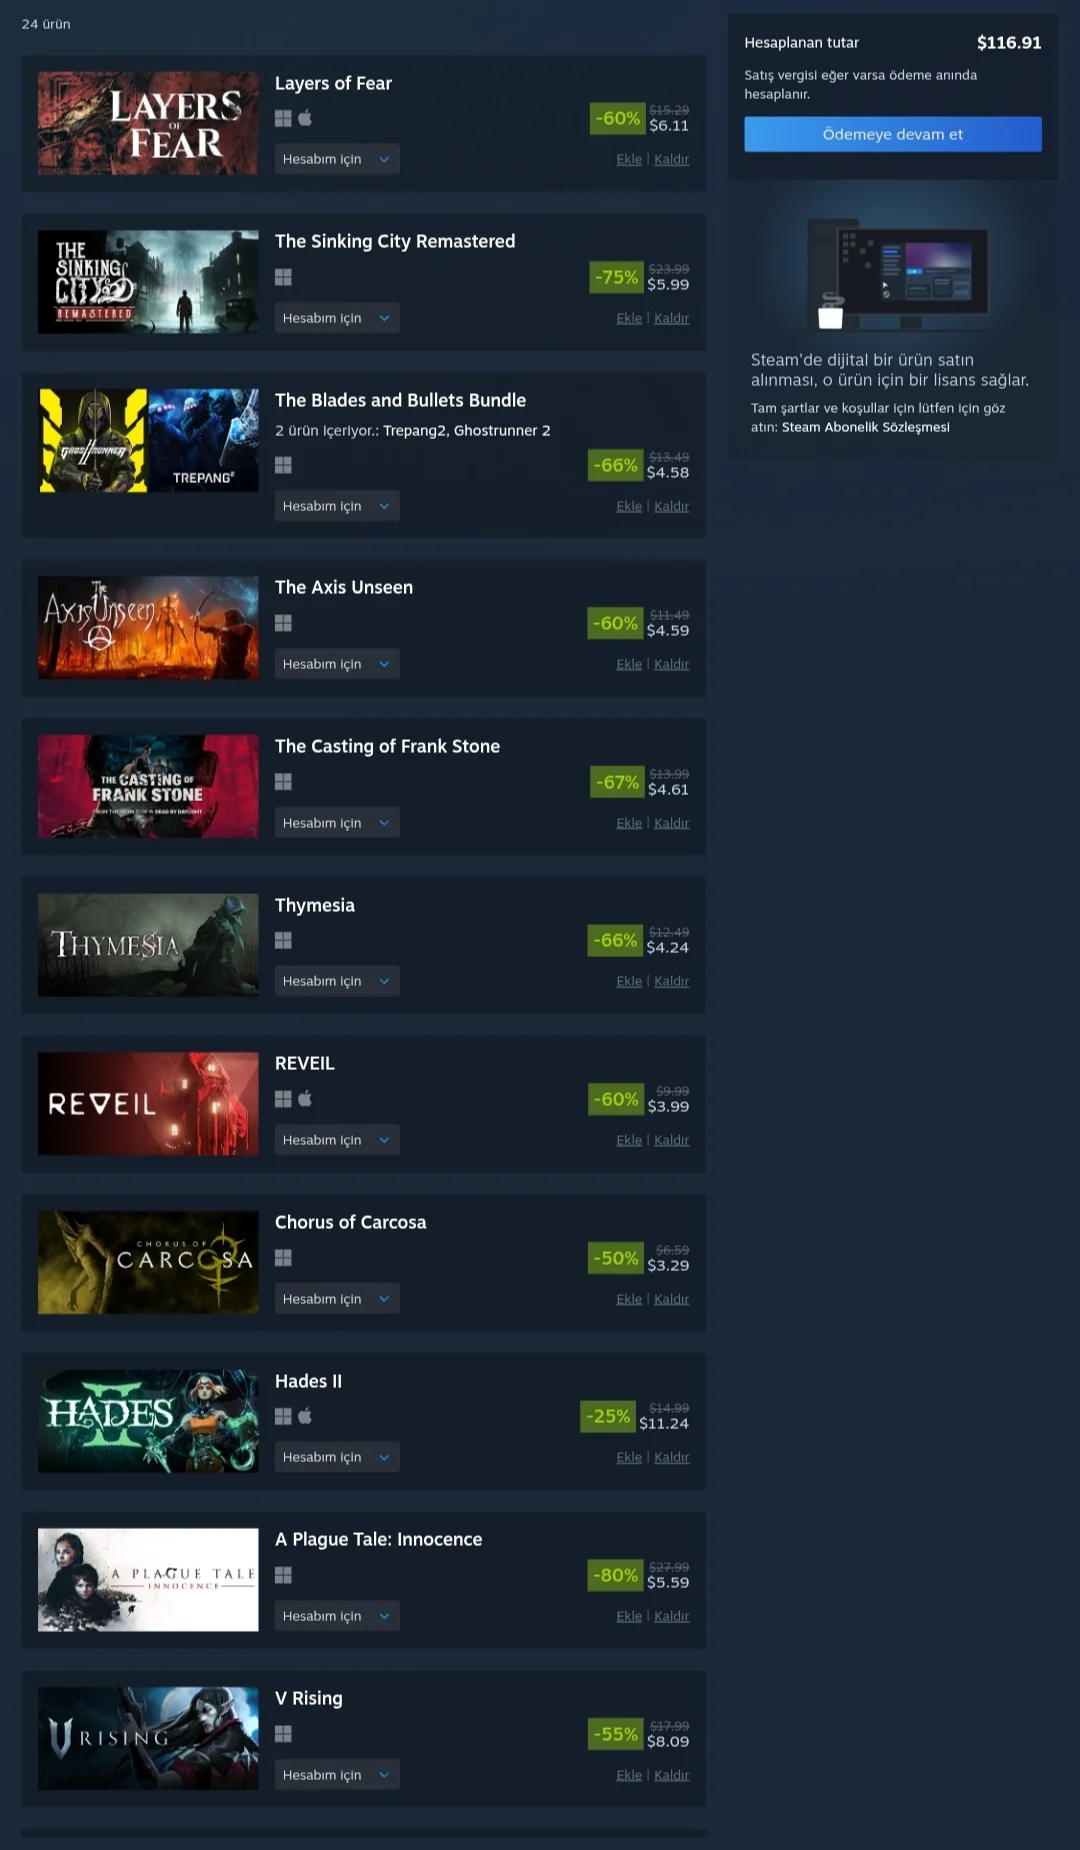This screenshot has width=1080, height=1850.
Task: Click the Hades II game thumbnail
Action: (148, 1420)
